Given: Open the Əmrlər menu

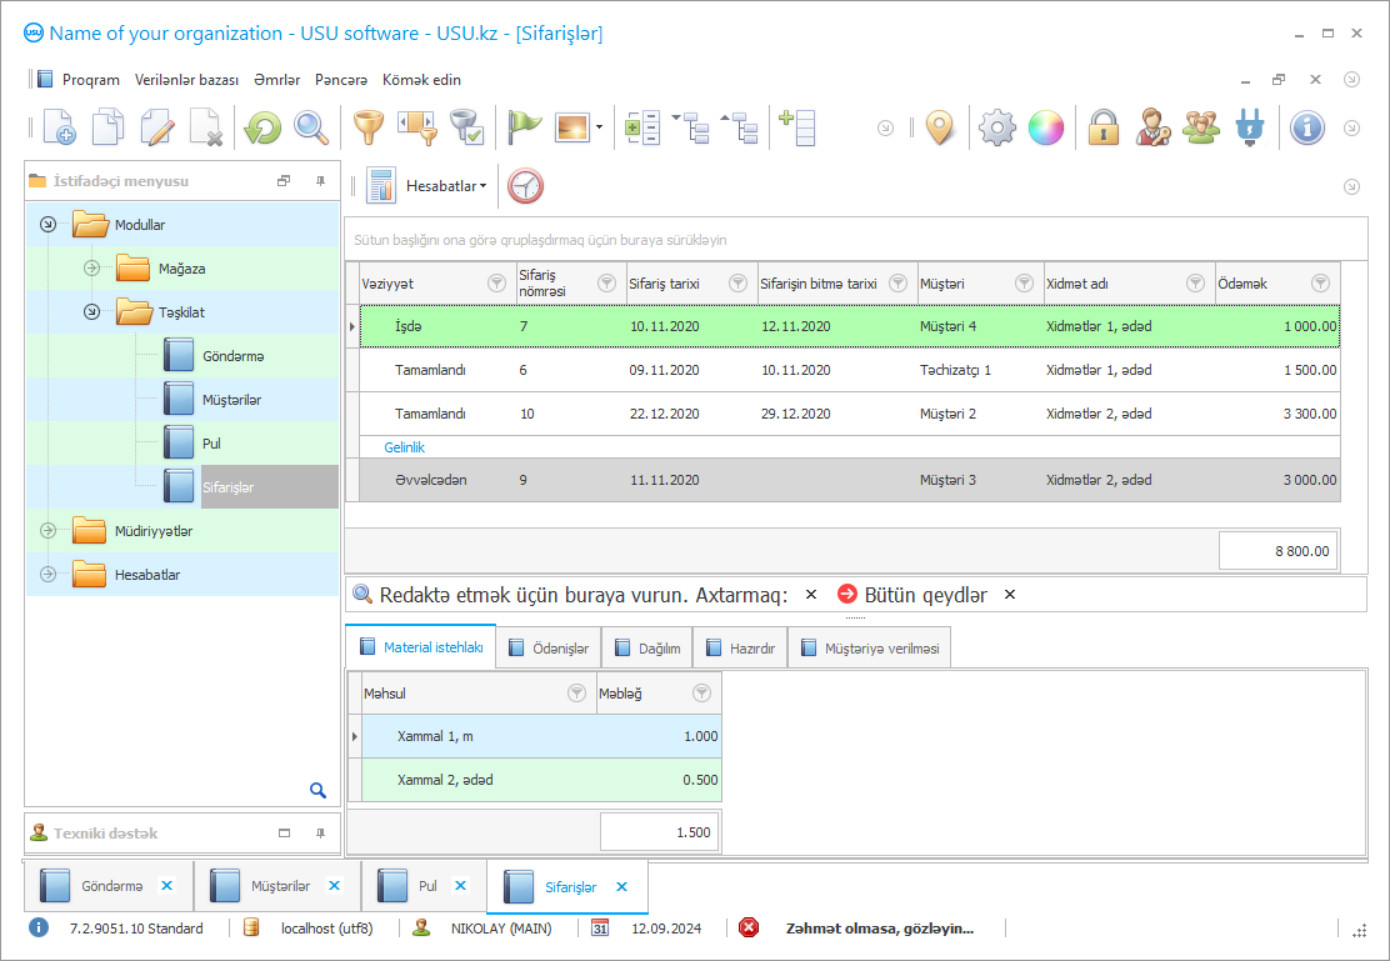Looking at the screenshot, I should click(x=277, y=80).
